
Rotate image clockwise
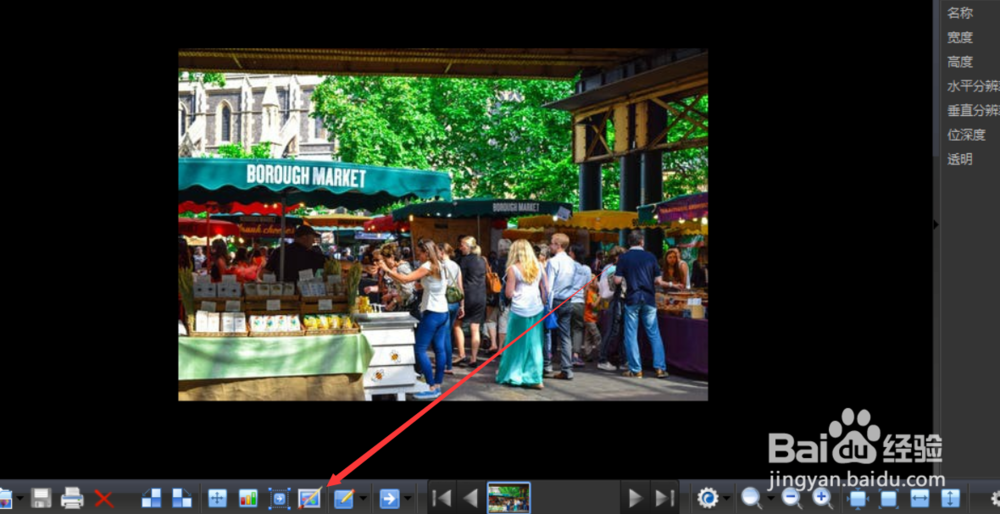[x=182, y=498]
